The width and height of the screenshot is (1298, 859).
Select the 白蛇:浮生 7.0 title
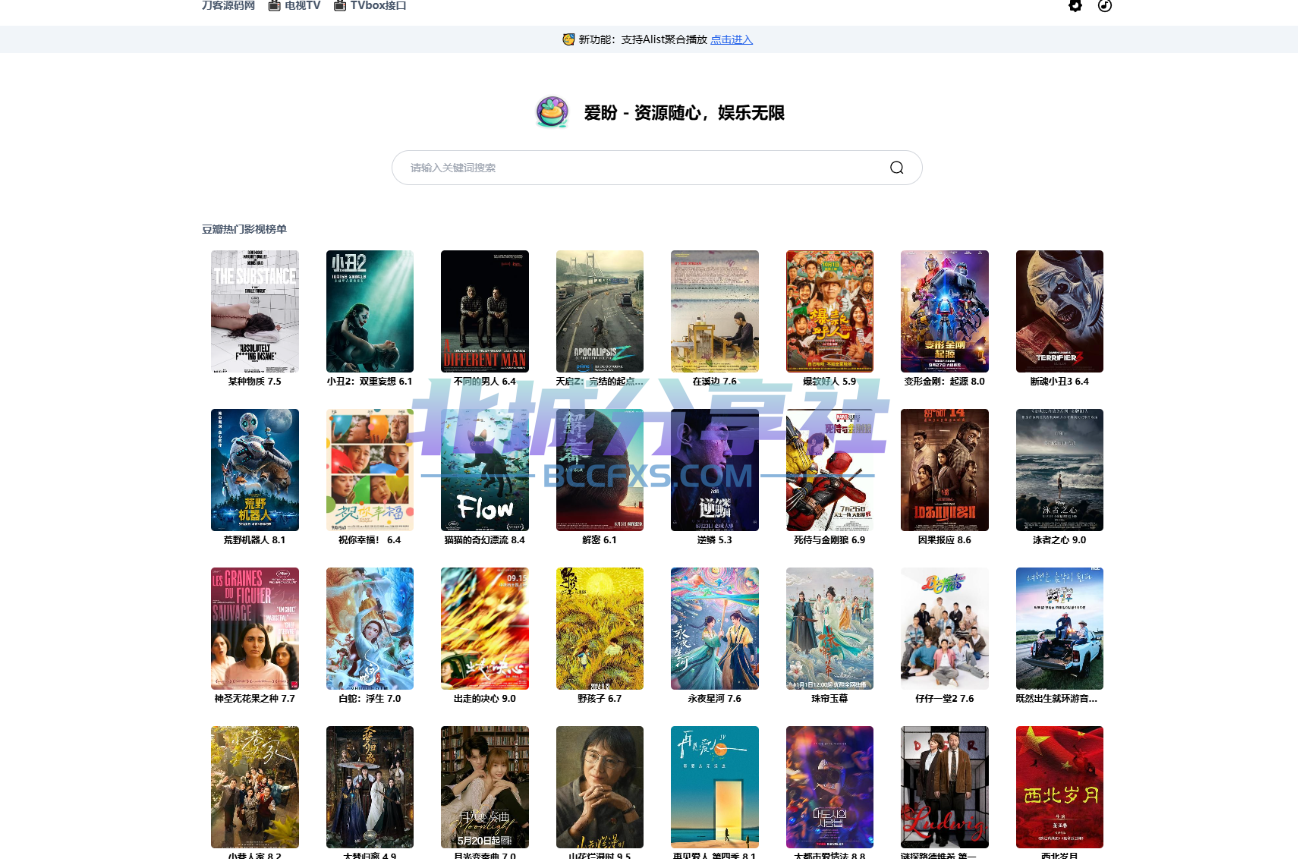[x=370, y=699]
